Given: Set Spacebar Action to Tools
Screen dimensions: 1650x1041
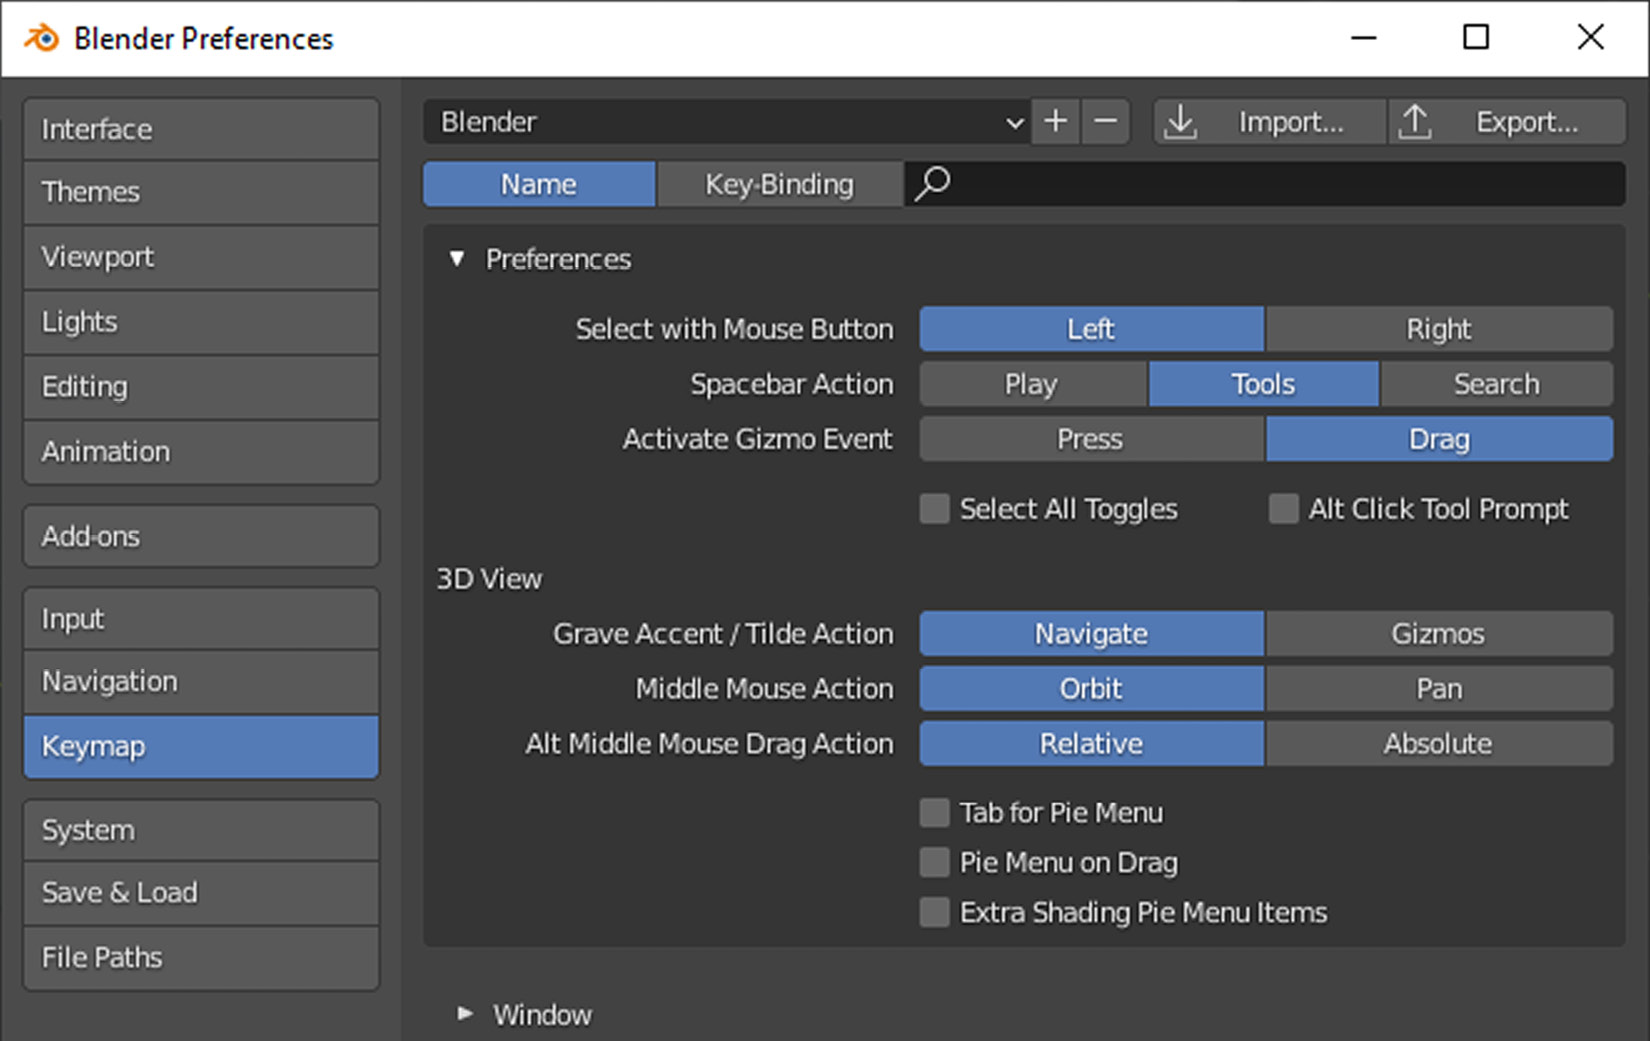Looking at the screenshot, I should (x=1263, y=384).
